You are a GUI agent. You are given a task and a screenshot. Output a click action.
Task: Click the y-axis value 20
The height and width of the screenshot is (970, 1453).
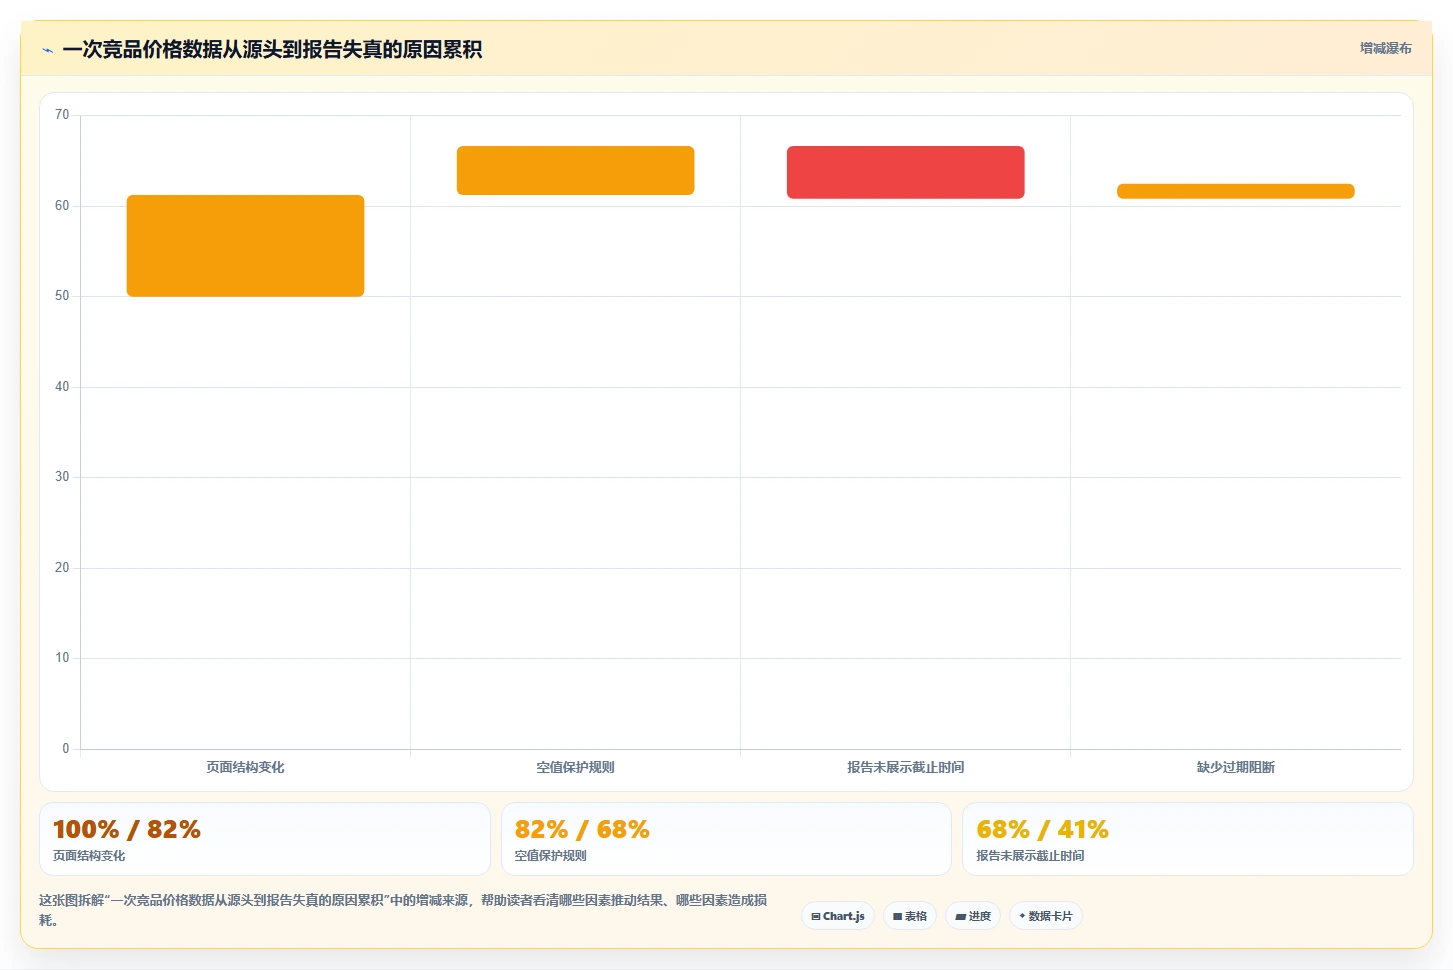62,568
